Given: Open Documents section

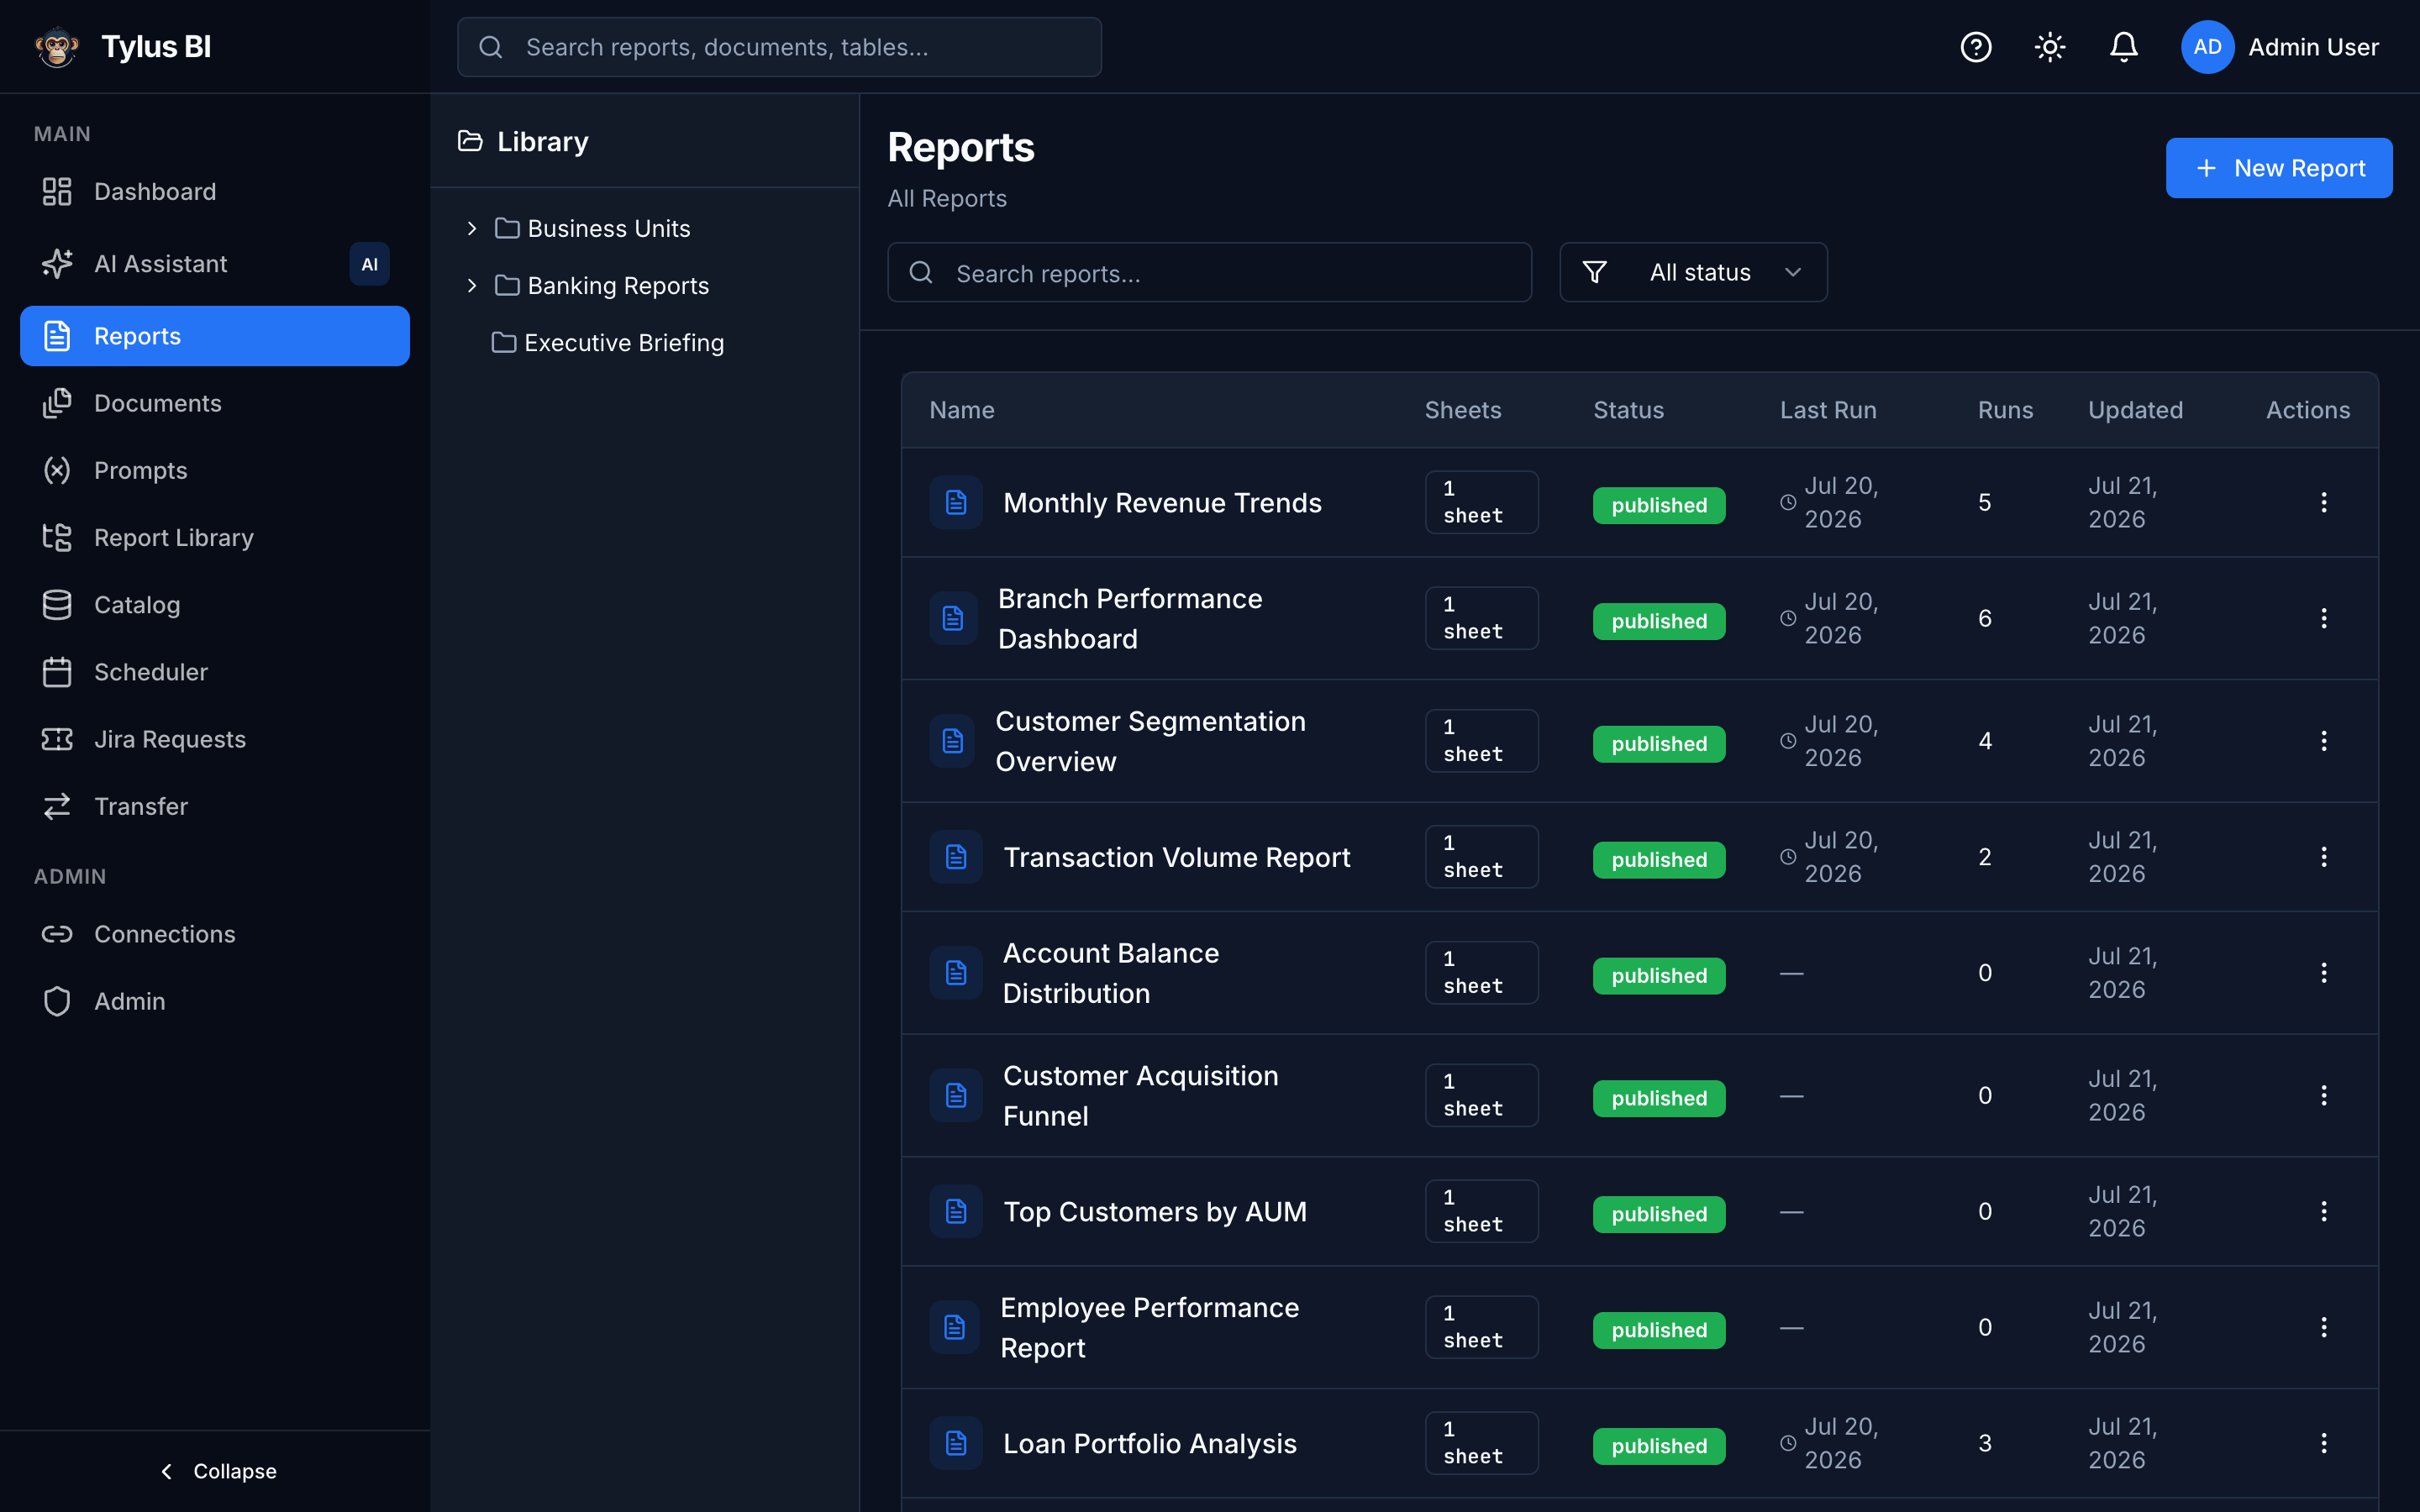Looking at the screenshot, I should click(215, 403).
